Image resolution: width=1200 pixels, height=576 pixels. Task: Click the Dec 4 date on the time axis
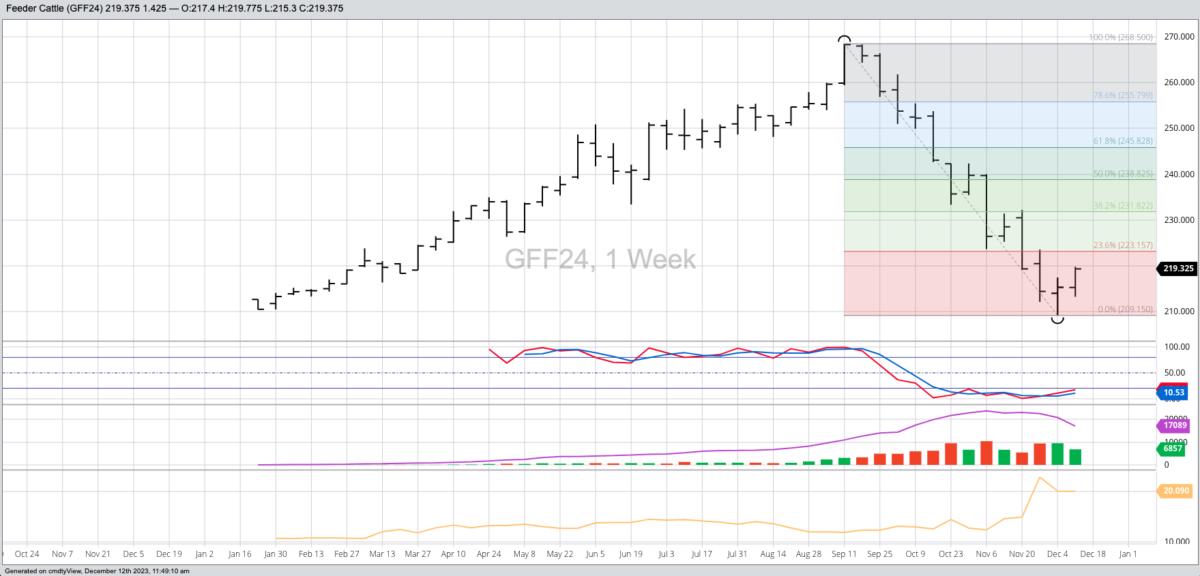pos(1055,552)
